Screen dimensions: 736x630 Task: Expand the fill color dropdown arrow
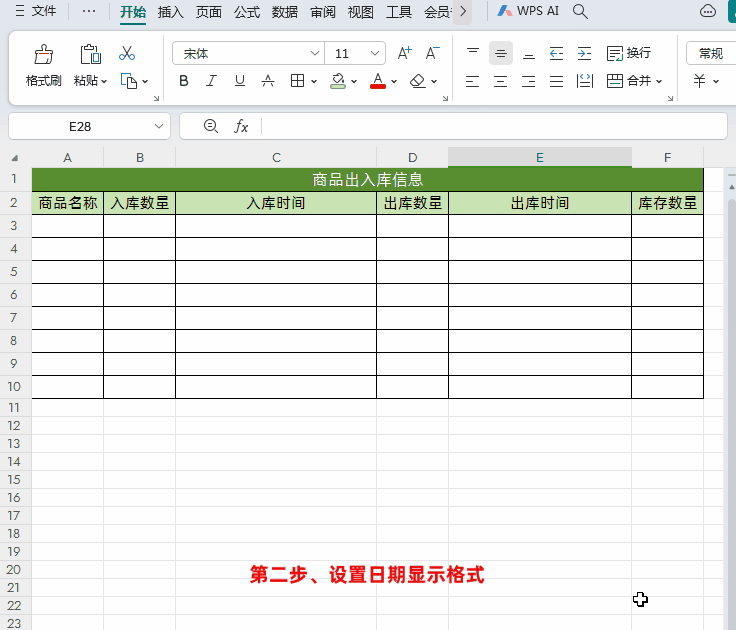[x=354, y=81]
